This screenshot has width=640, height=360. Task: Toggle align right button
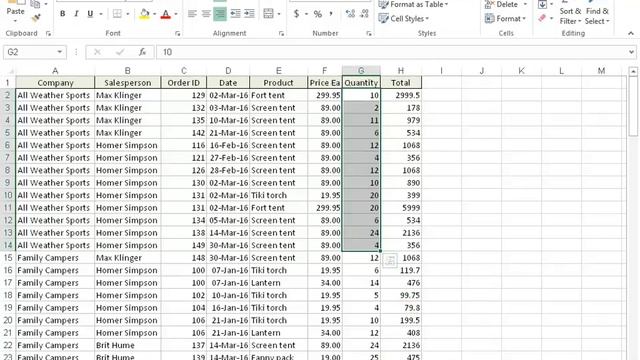click(x=220, y=14)
